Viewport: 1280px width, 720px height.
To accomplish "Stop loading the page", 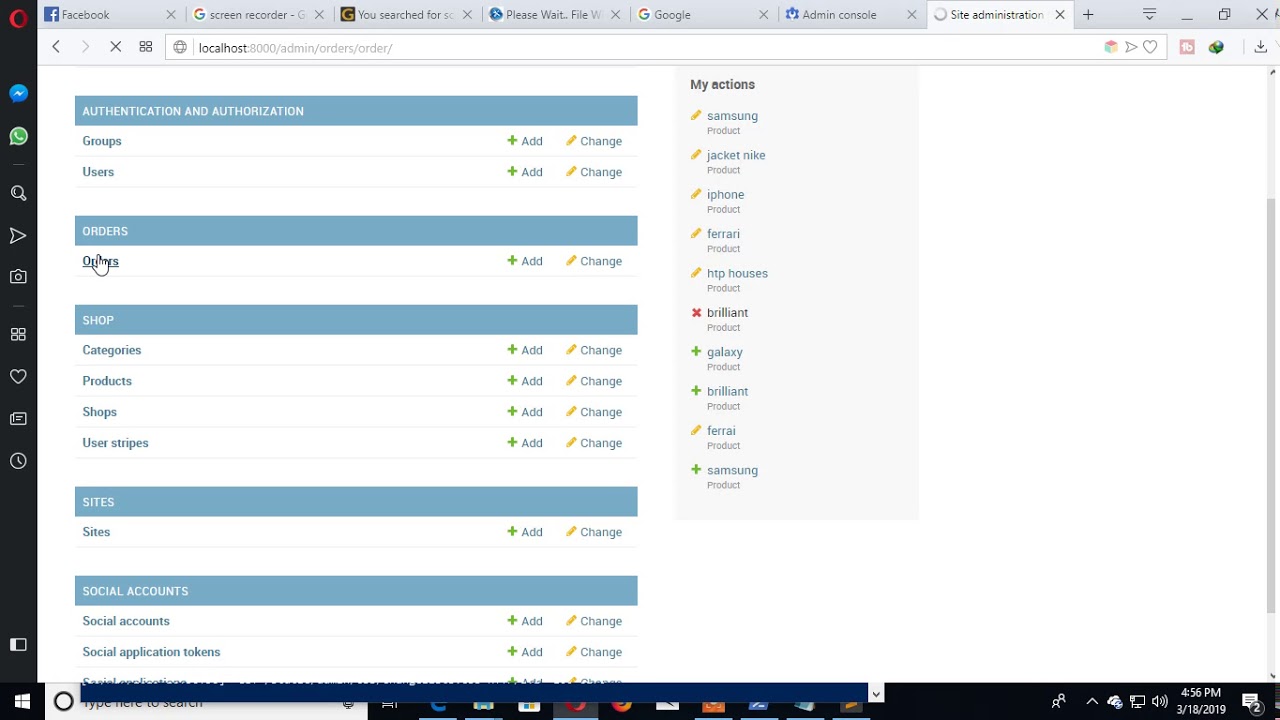I will pyautogui.click(x=115, y=47).
